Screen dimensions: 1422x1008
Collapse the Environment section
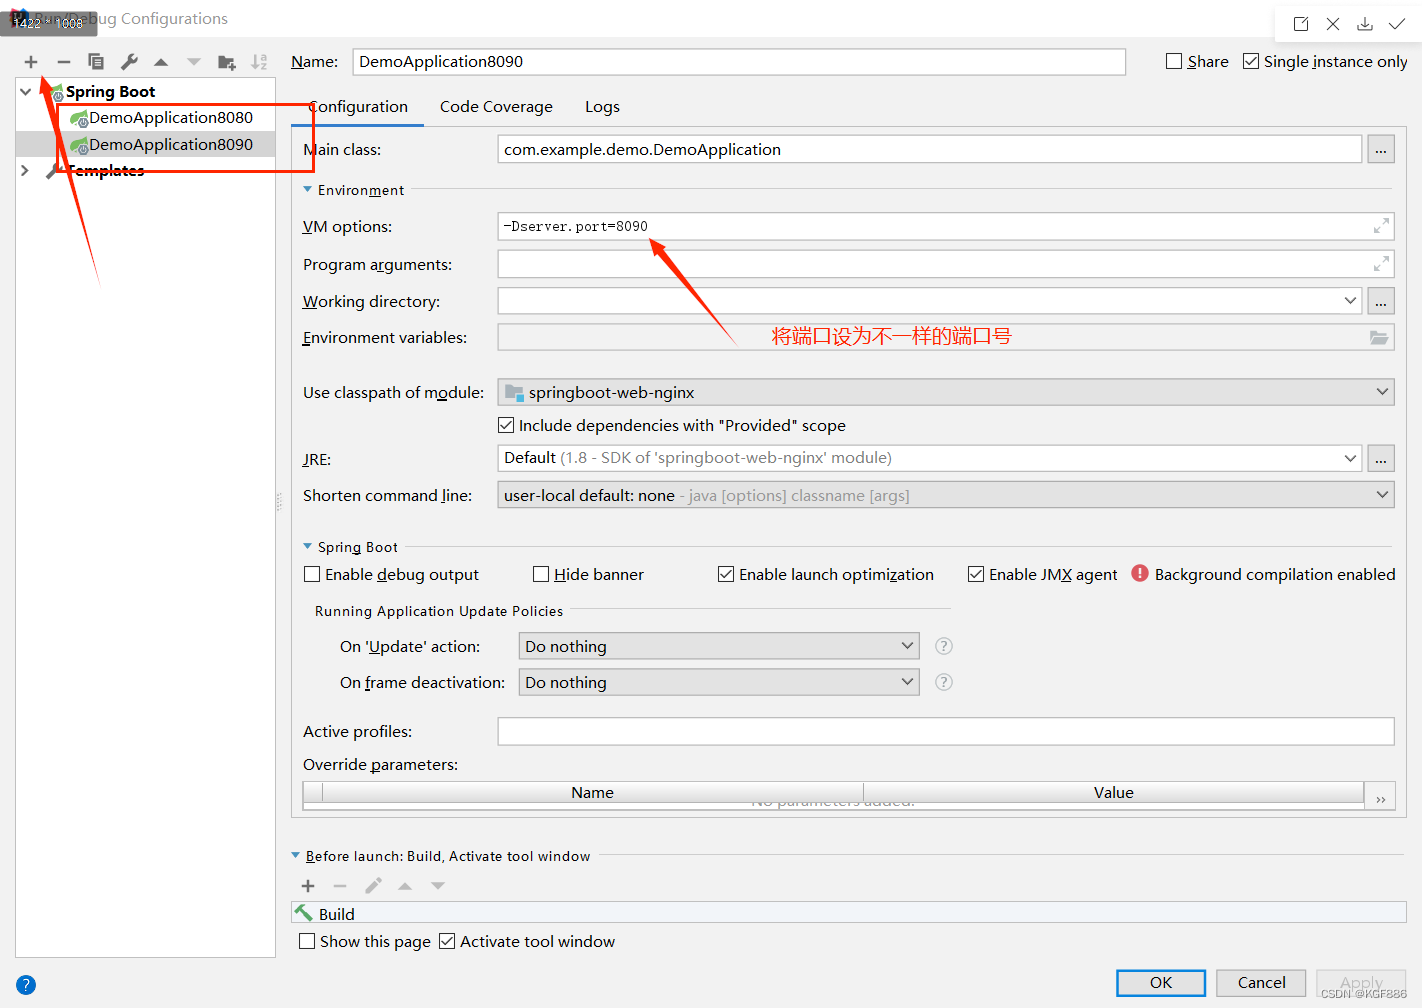pyautogui.click(x=308, y=189)
